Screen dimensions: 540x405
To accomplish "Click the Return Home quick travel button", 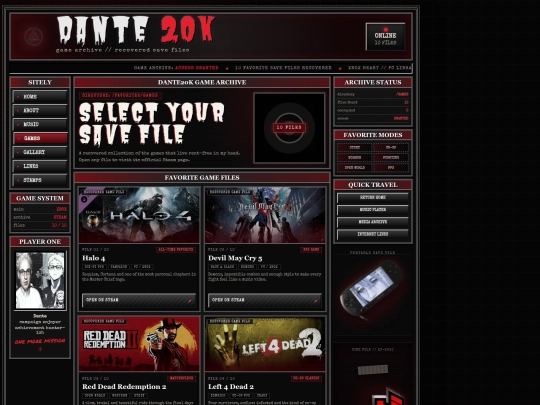I will tap(373, 198).
